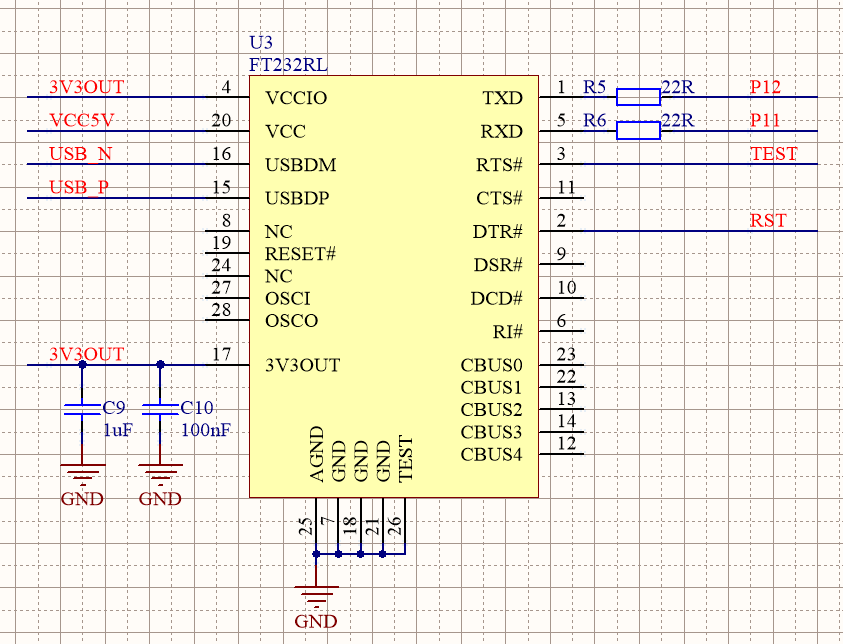Viewport: 843px width, 644px height.
Task: Click the CBUS2 pin name
Action: coord(491,410)
